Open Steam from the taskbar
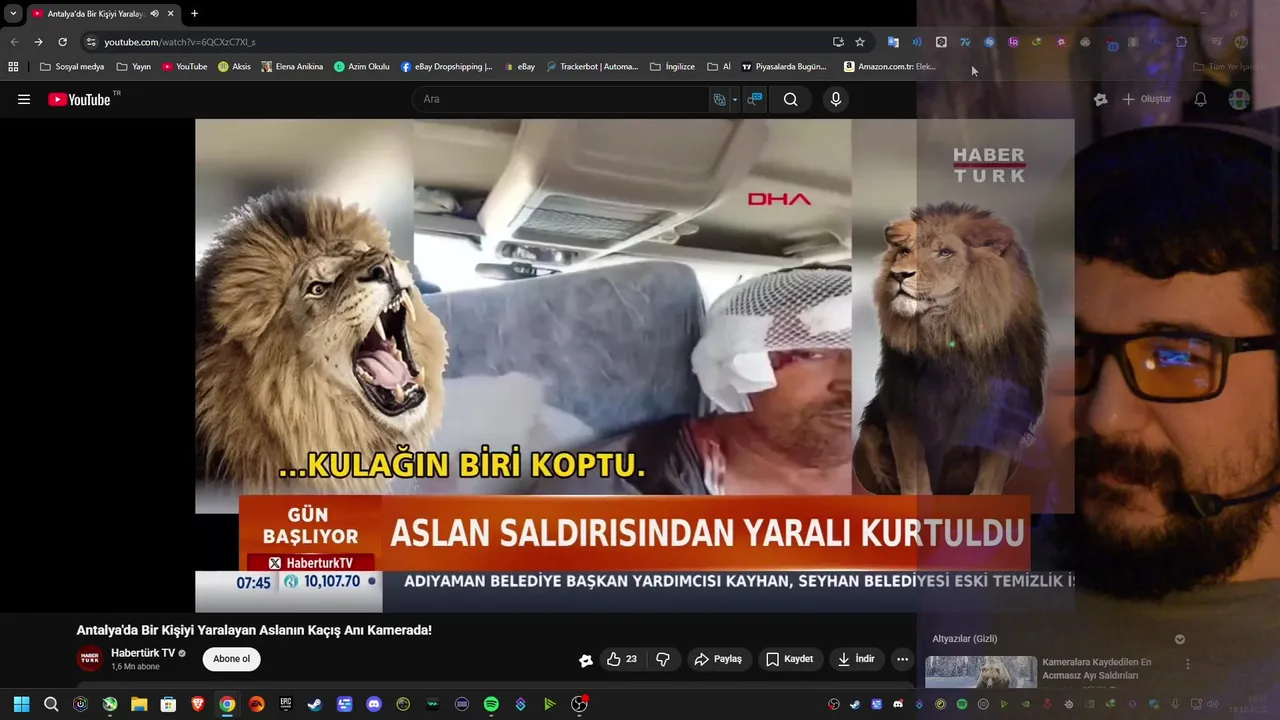Image resolution: width=1280 pixels, height=720 pixels. click(315, 704)
